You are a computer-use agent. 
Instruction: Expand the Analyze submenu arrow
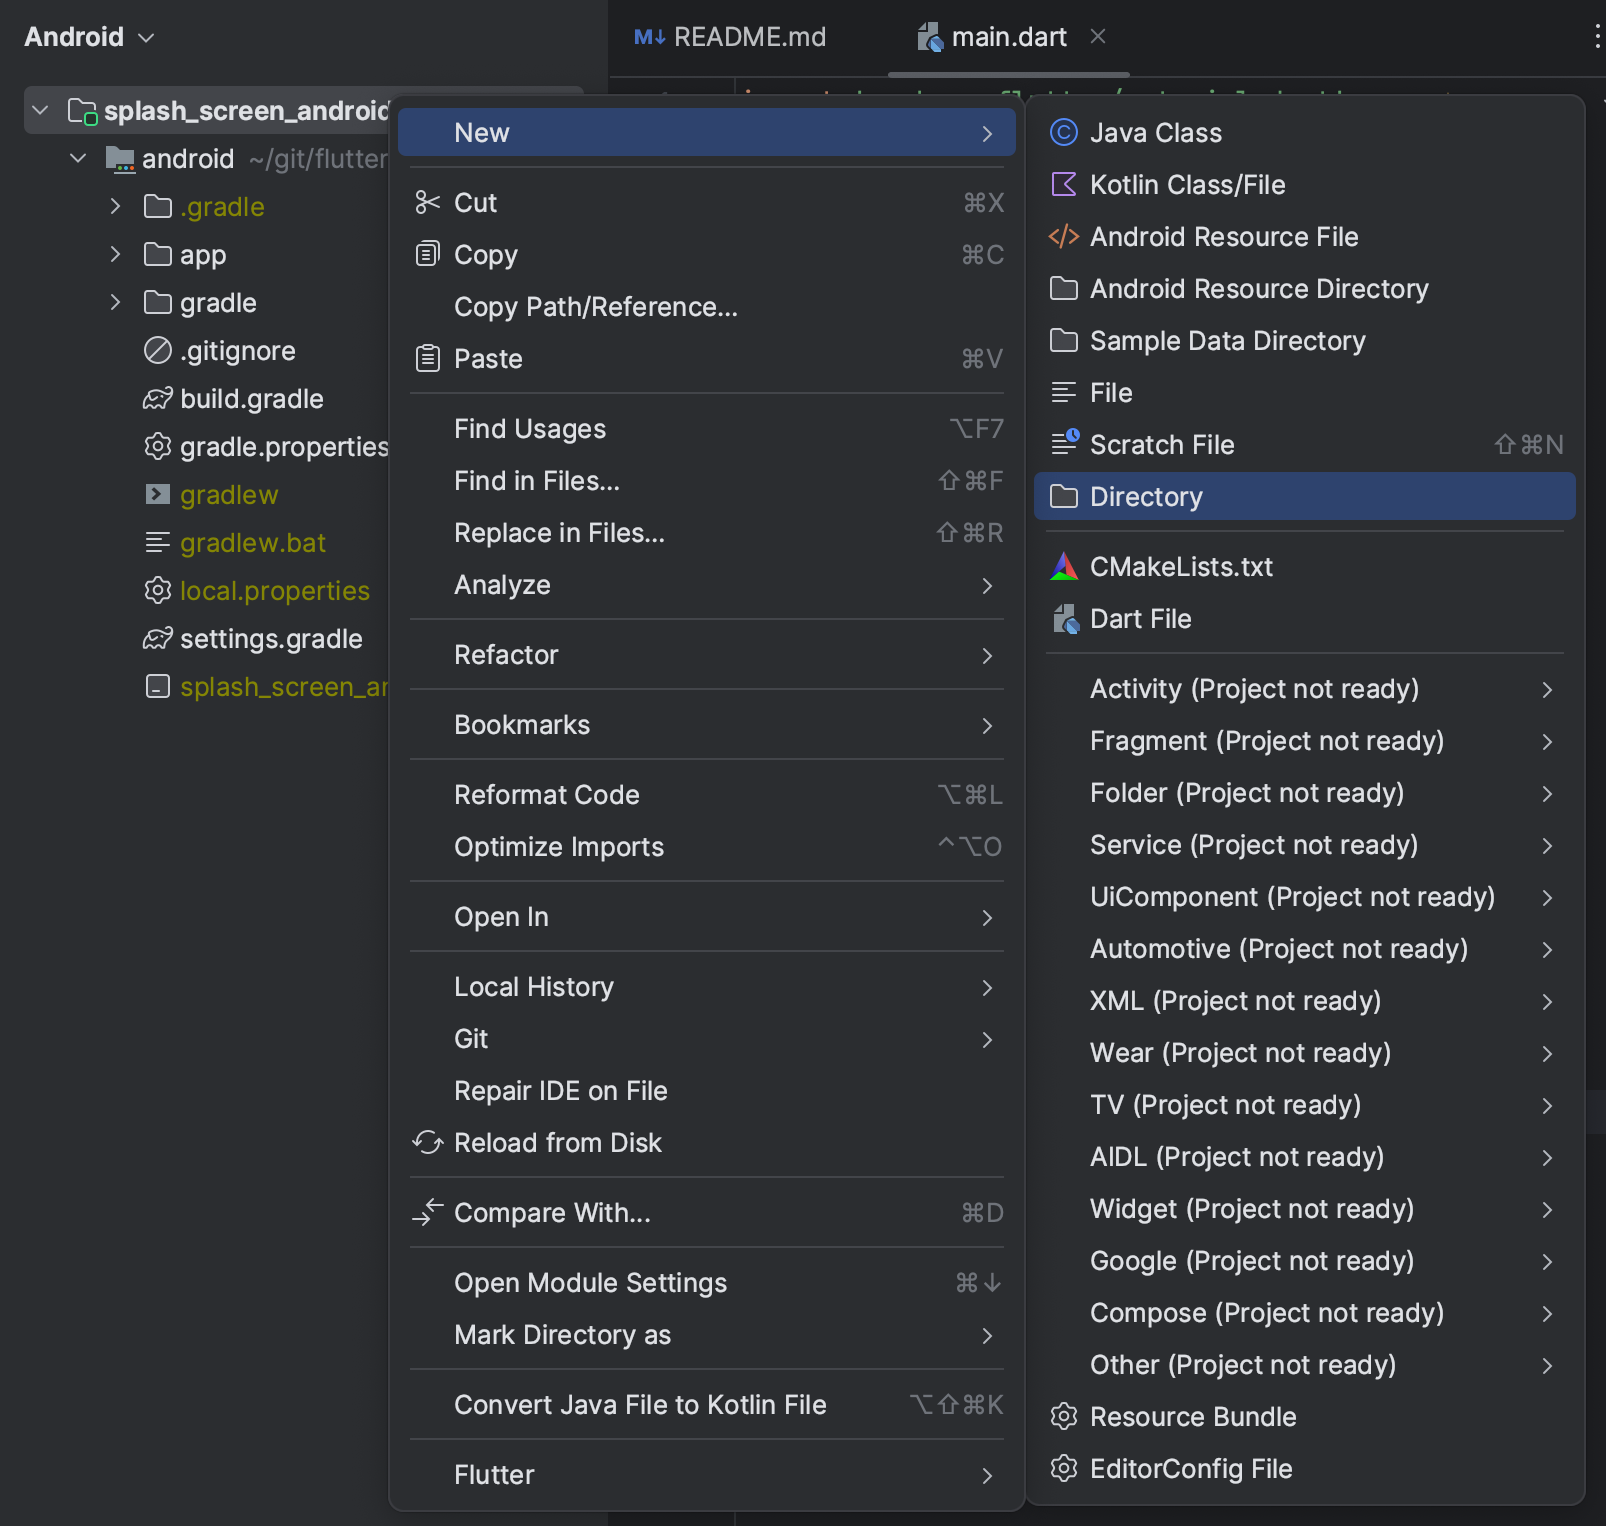987,585
